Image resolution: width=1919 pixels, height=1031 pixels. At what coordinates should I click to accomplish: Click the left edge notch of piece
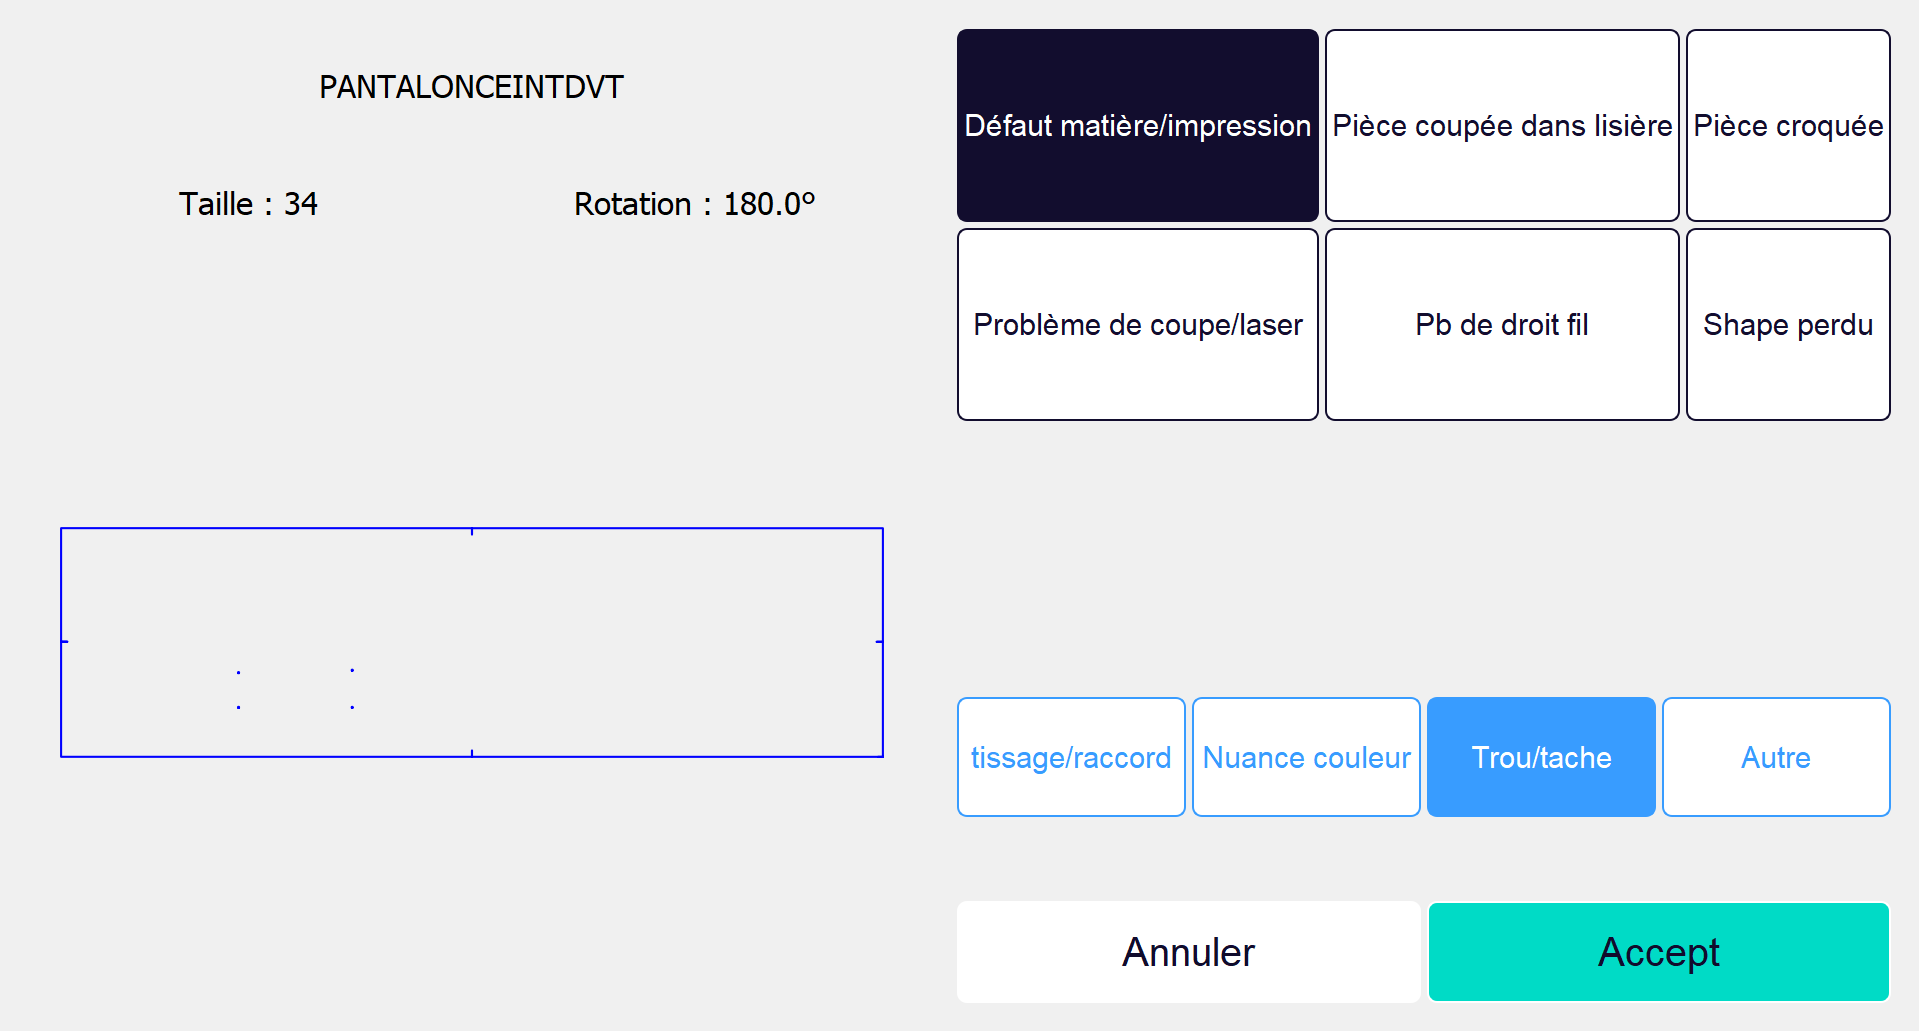point(65,641)
